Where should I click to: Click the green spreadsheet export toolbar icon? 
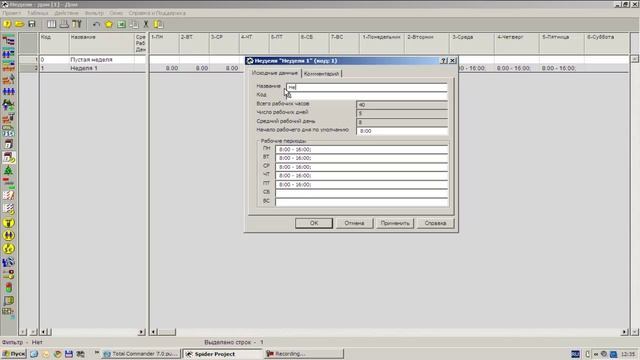coord(121,24)
